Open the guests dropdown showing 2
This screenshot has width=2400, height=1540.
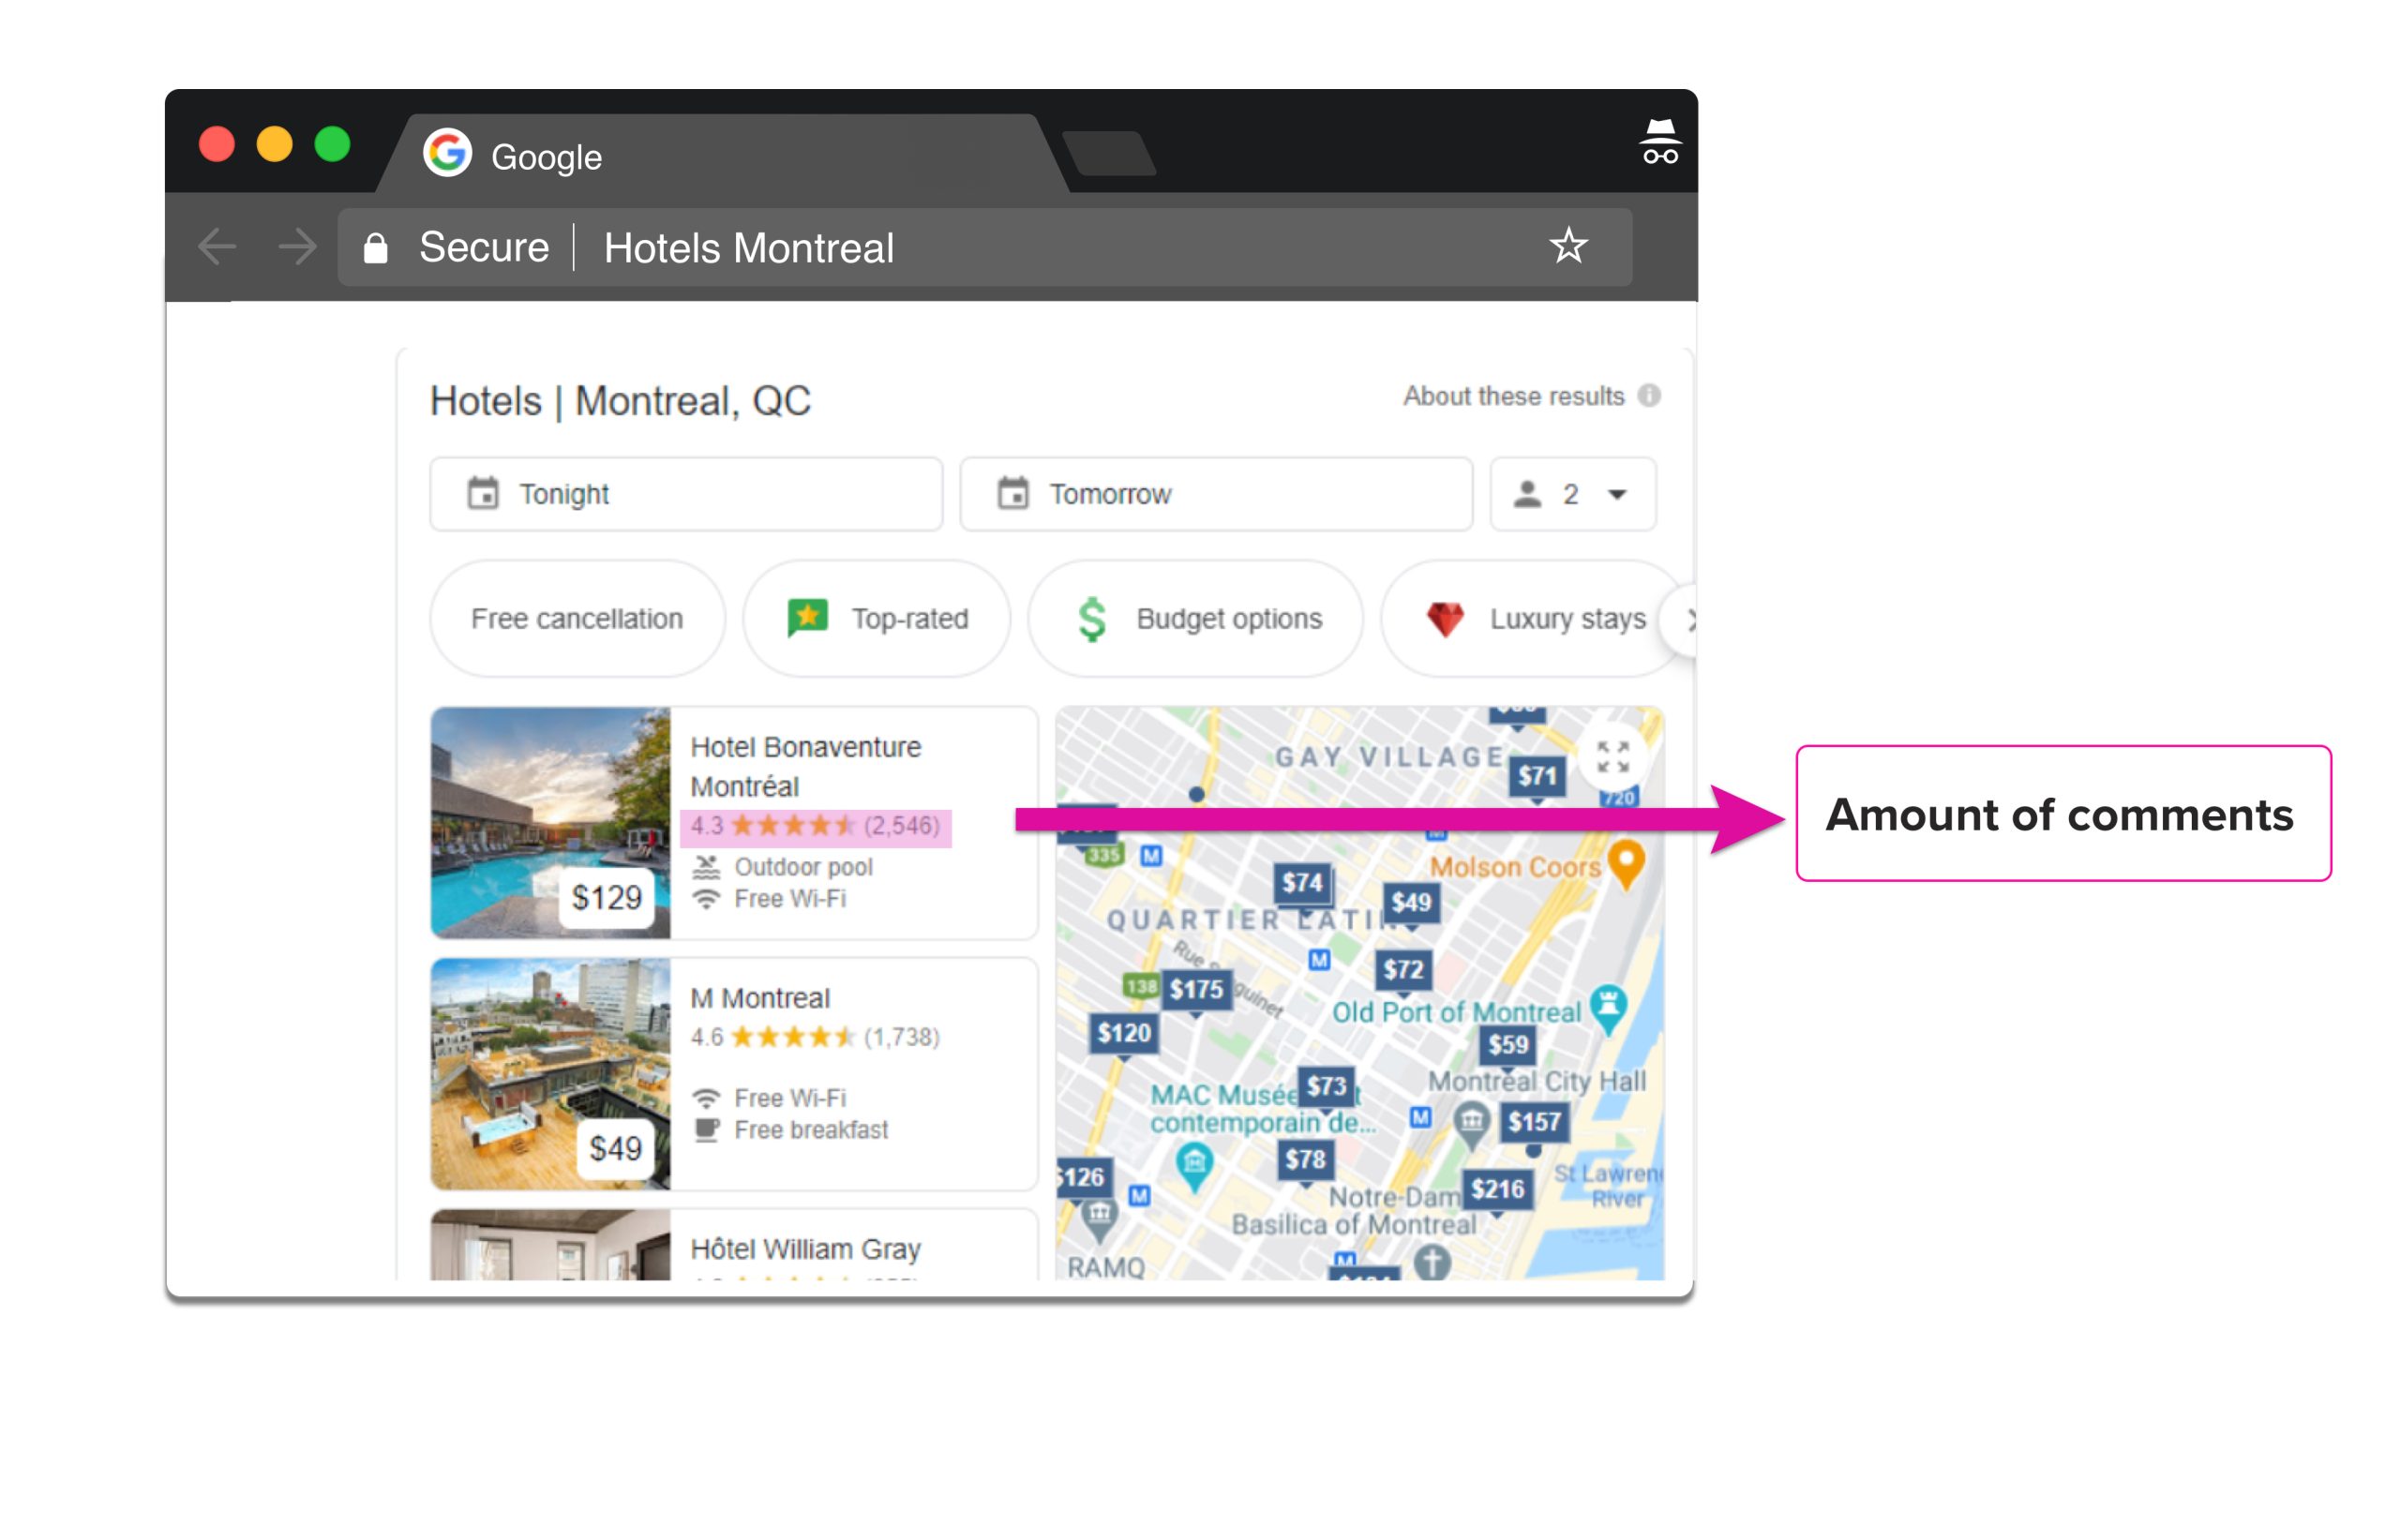(x=1573, y=494)
